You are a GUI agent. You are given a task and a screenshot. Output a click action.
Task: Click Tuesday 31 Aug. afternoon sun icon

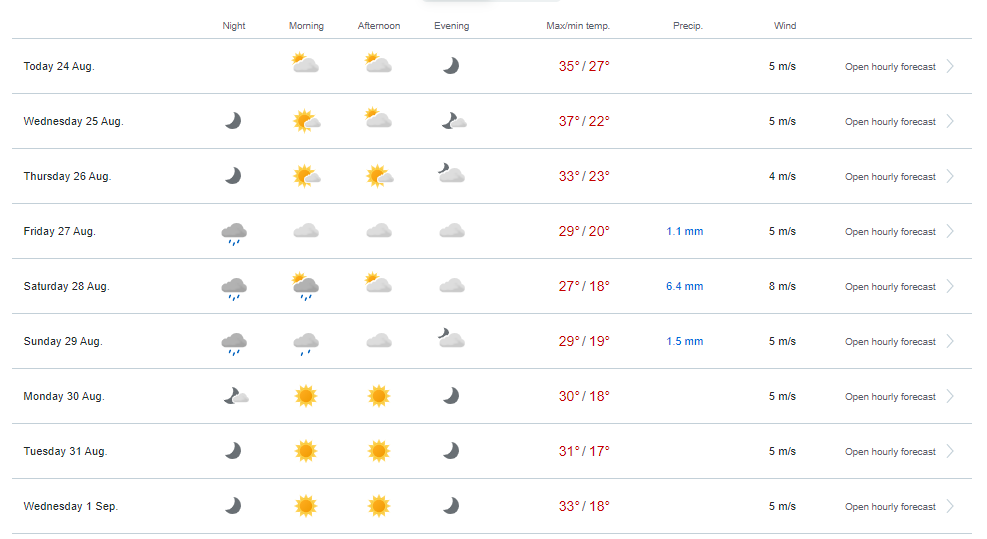pos(378,451)
